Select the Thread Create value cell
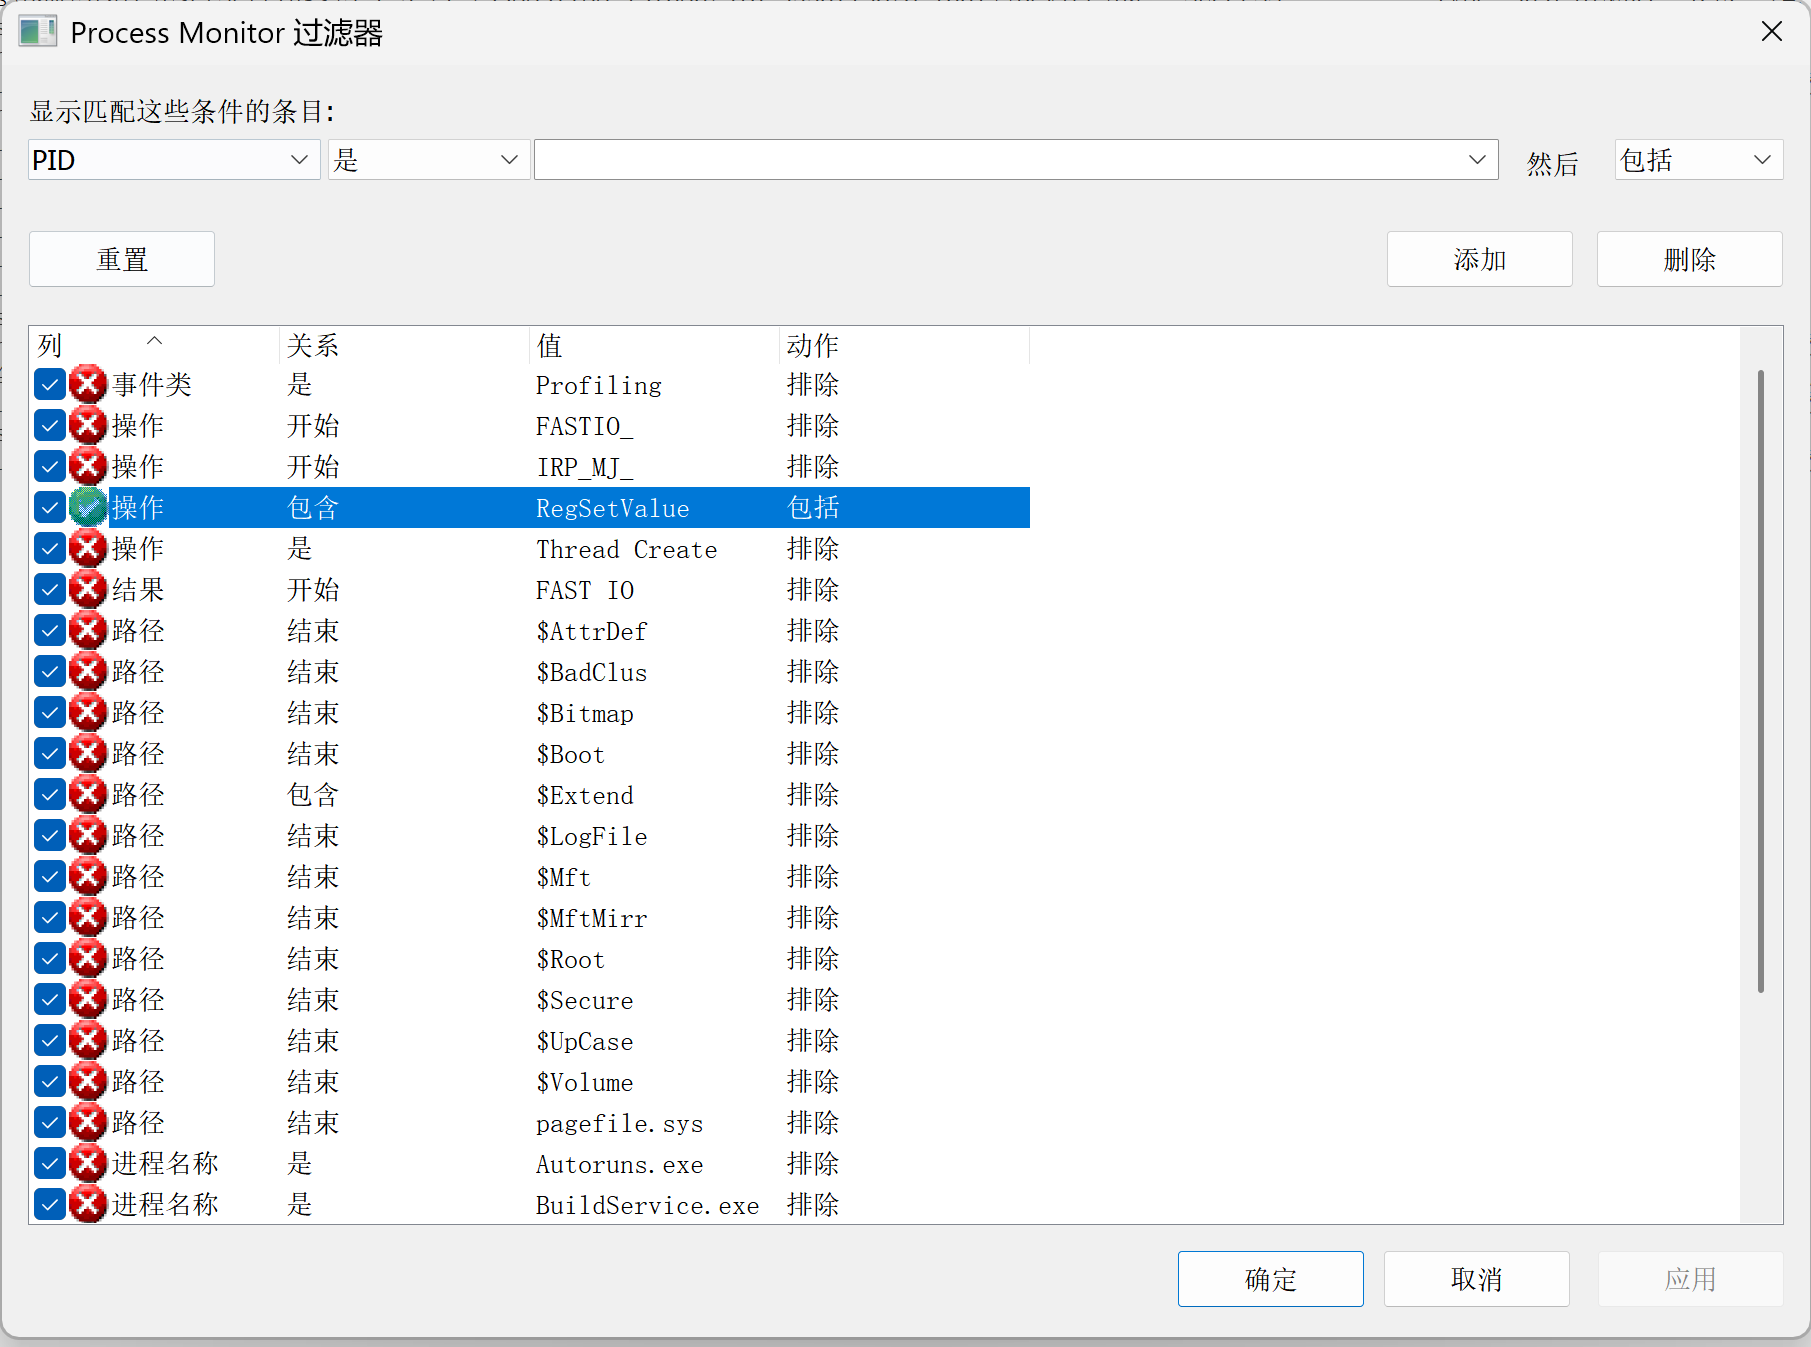The image size is (1811, 1347). tap(626, 549)
